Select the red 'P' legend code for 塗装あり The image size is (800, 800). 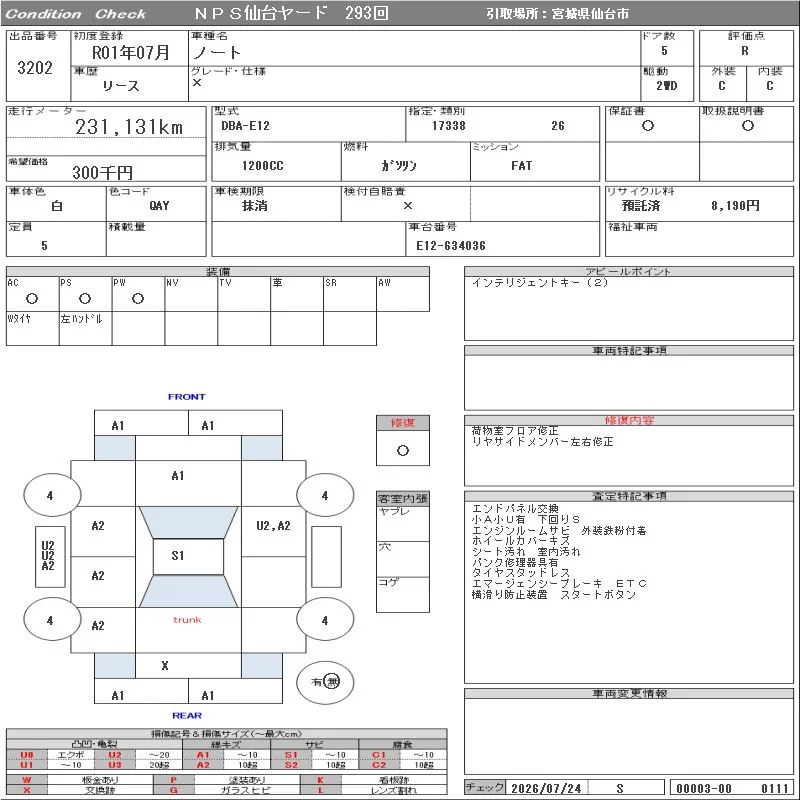click(x=173, y=780)
